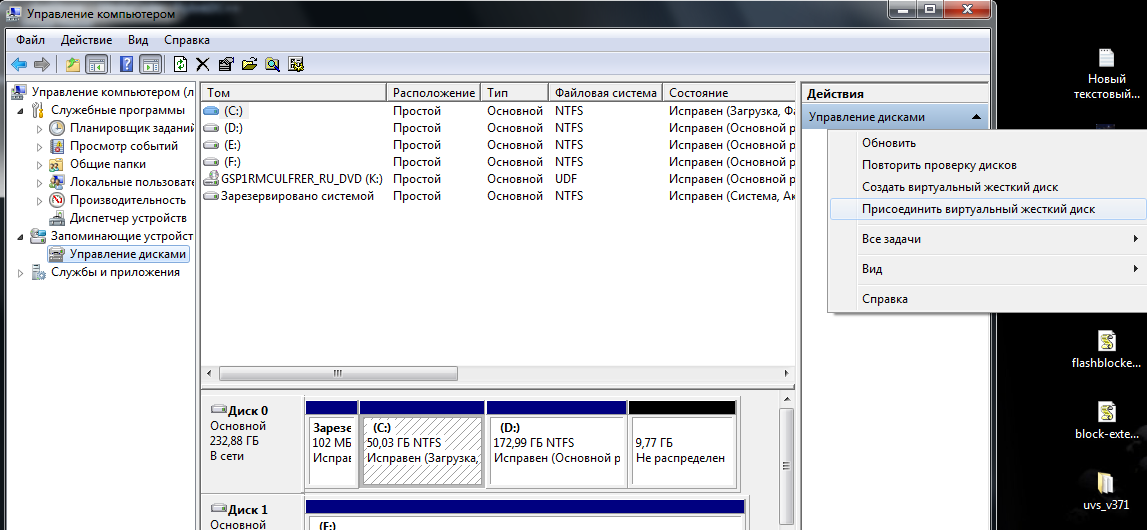This screenshot has height=530, width=1147.
Task: Select Управление дисками in tree
Action: 127,254
